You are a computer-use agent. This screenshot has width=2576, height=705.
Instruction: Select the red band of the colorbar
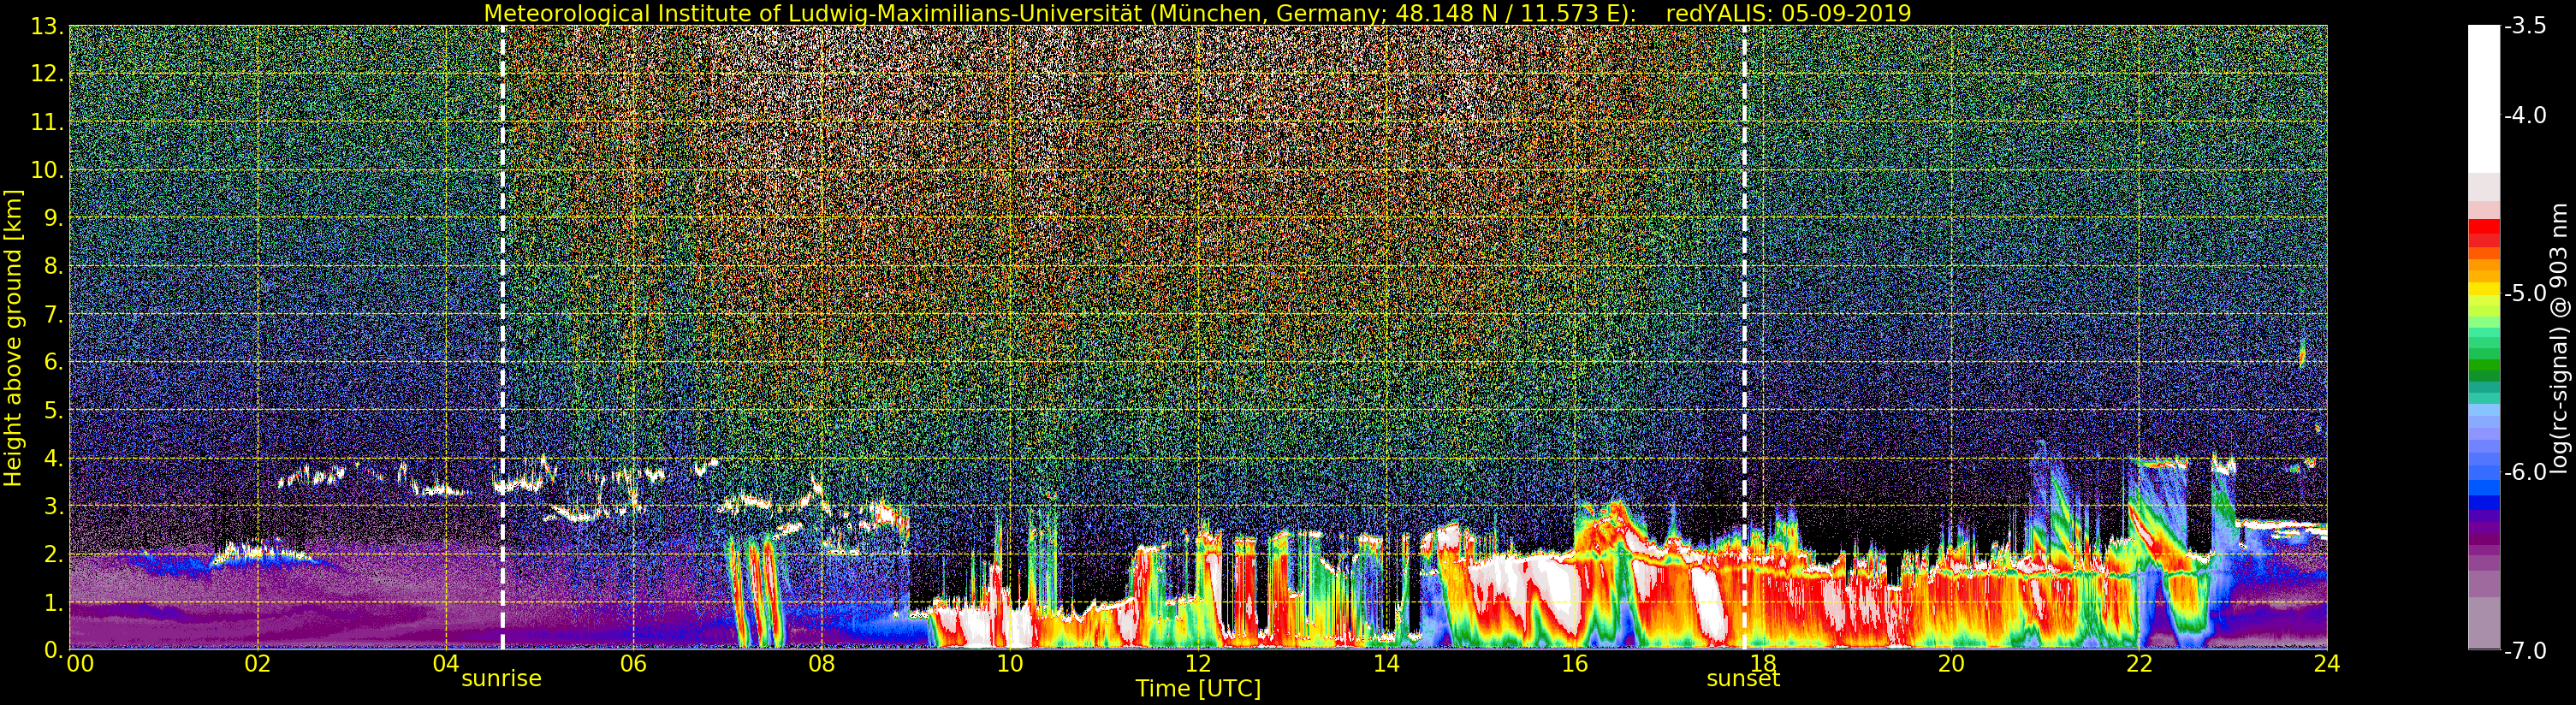2483,232
